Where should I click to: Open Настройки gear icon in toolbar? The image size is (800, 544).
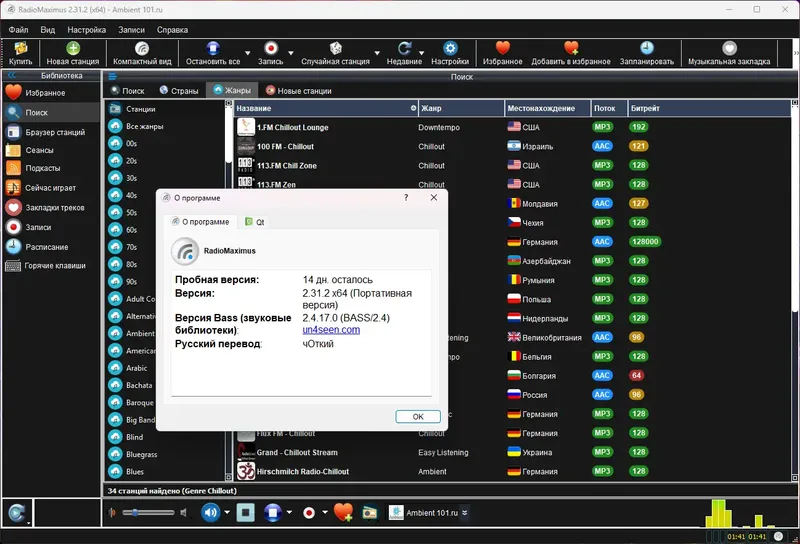[x=450, y=48]
